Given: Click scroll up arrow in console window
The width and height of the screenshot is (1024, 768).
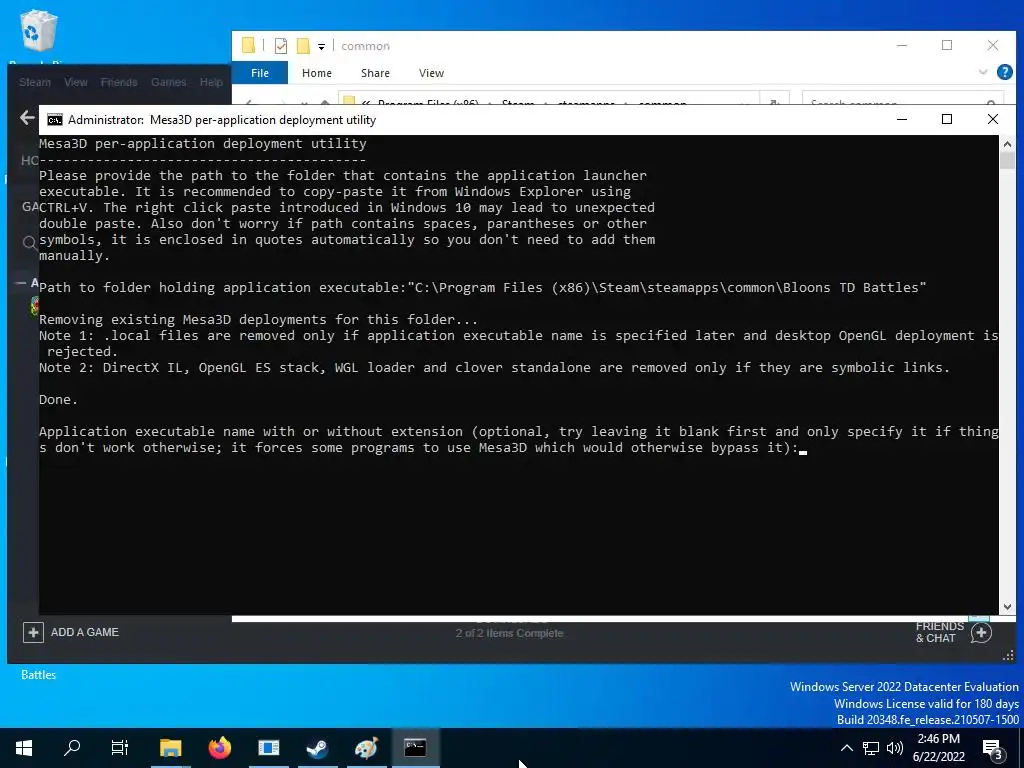Looking at the screenshot, I should pyautogui.click(x=1007, y=144).
